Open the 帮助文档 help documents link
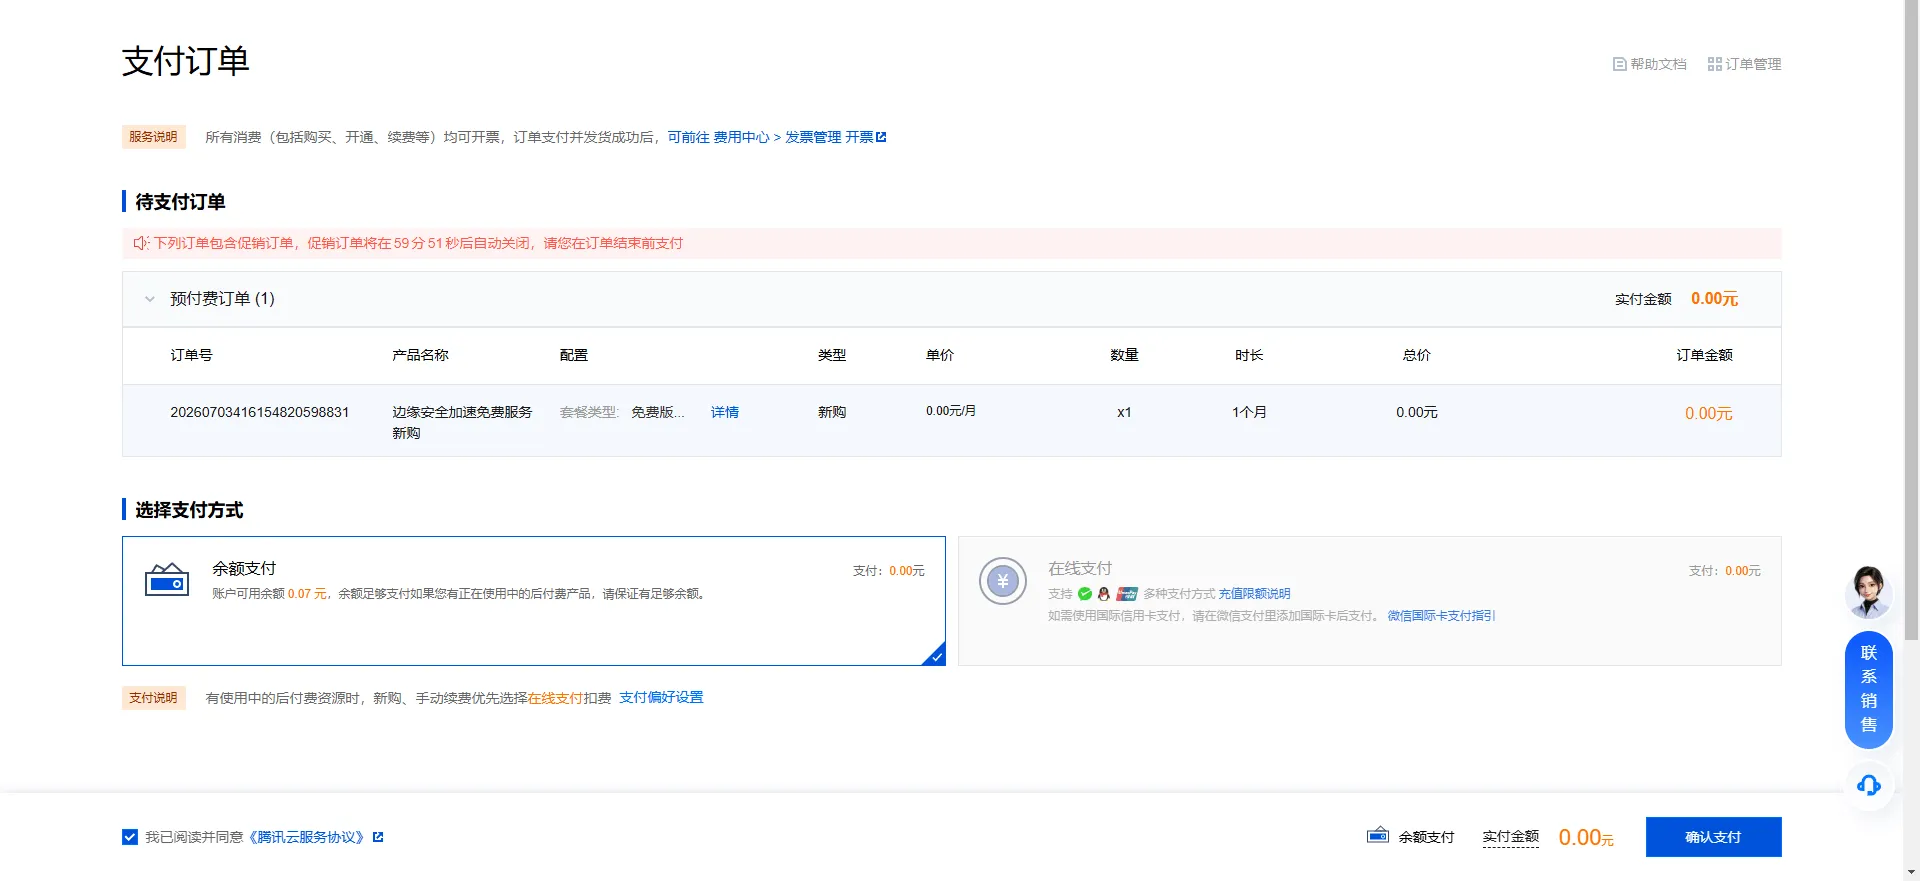The image size is (1920, 881). click(1650, 64)
